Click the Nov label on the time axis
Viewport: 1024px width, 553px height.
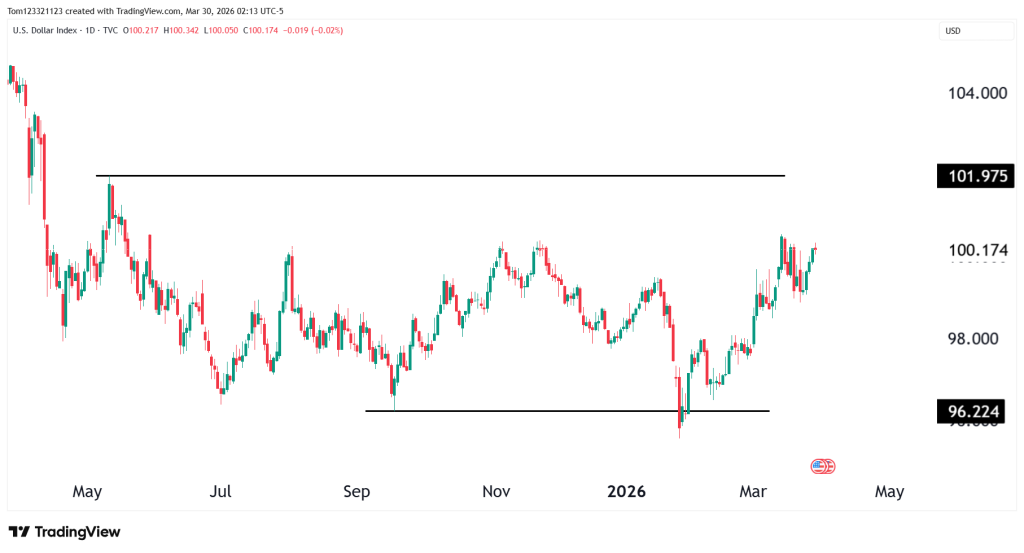pos(496,492)
